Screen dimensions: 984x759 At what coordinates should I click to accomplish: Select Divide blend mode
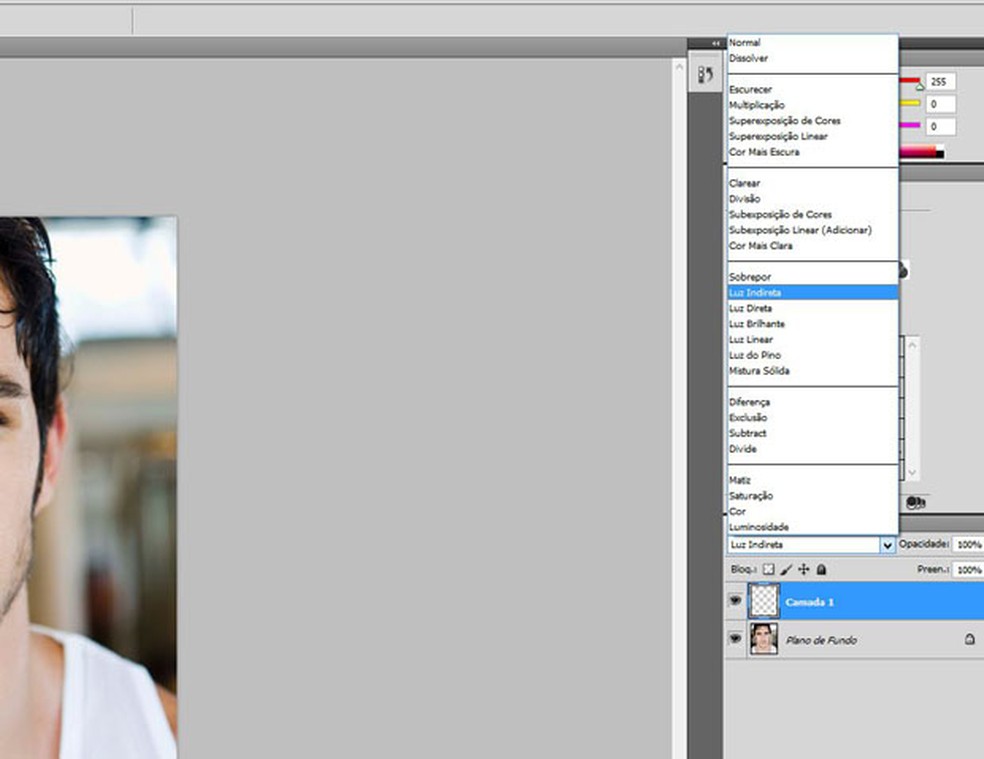point(813,449)
